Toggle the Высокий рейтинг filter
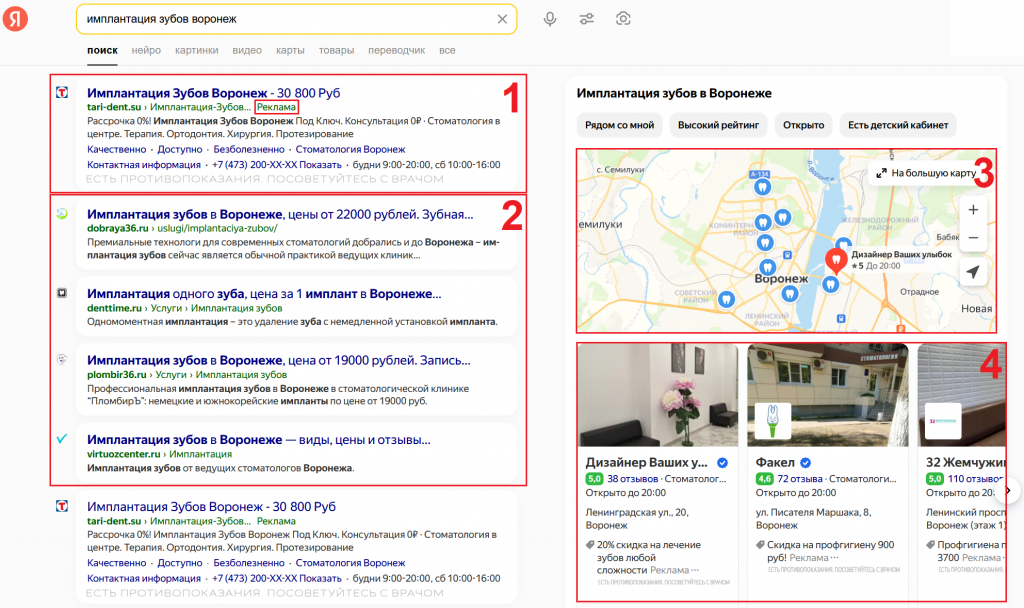Image resolution: width=1024 pixels, height=608 pixels. tap(718, 125)
